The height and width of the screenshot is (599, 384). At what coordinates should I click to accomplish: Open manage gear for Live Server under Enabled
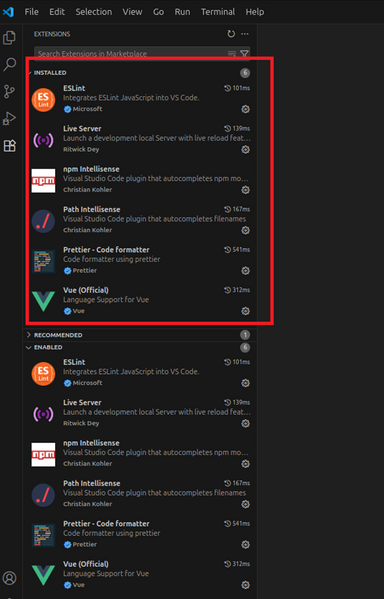click(x=245, y=424)
